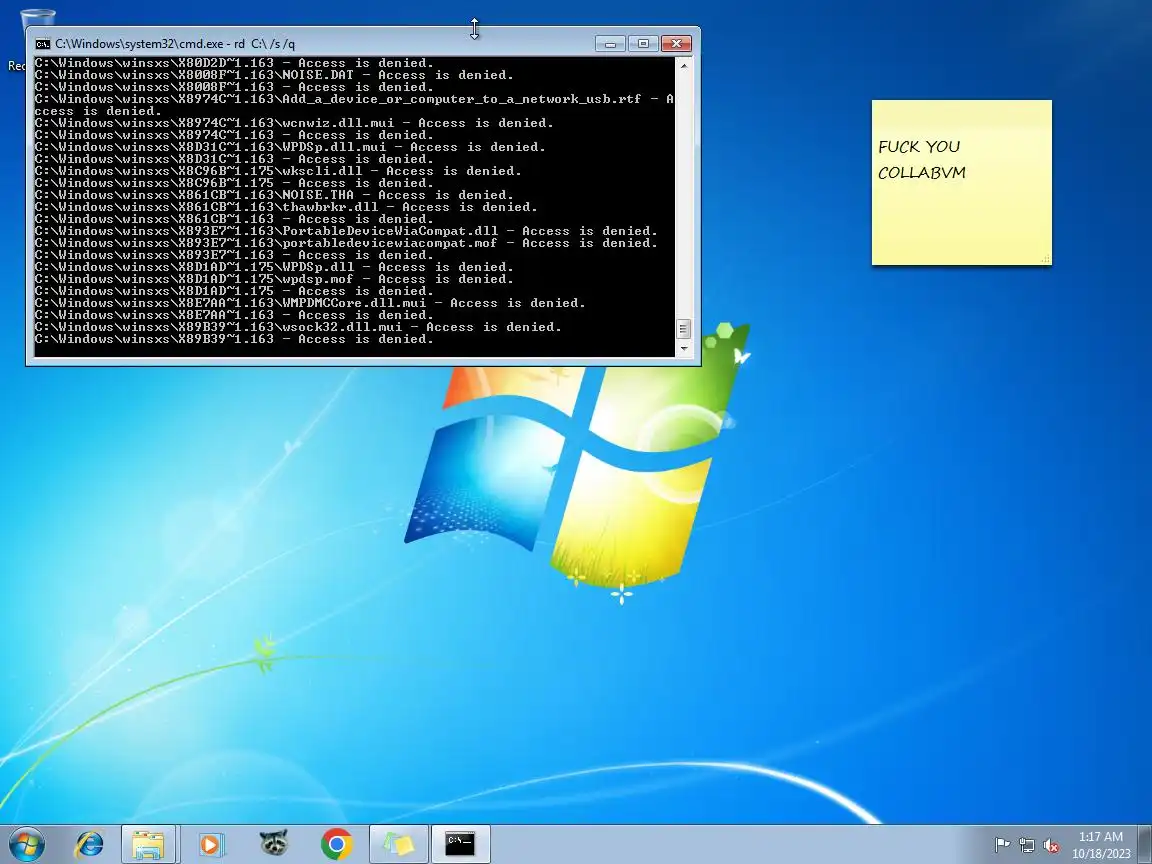Image resolution: width=1152 pixels, height=864 pixels.
Task: Click the line containing wpdsp.mof
Action: (274, 279)
